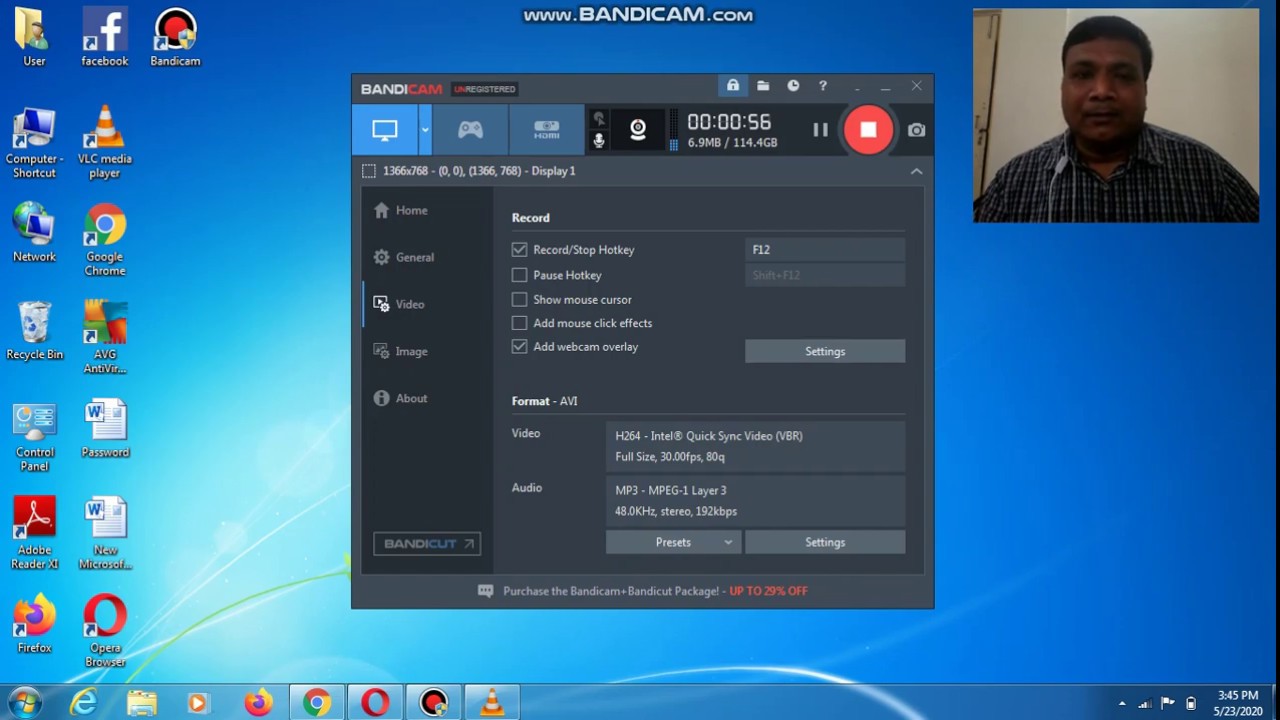The image size is (1280, 720).
Task: Toggle microphone recording icon
Action: [x=599, y=141]
